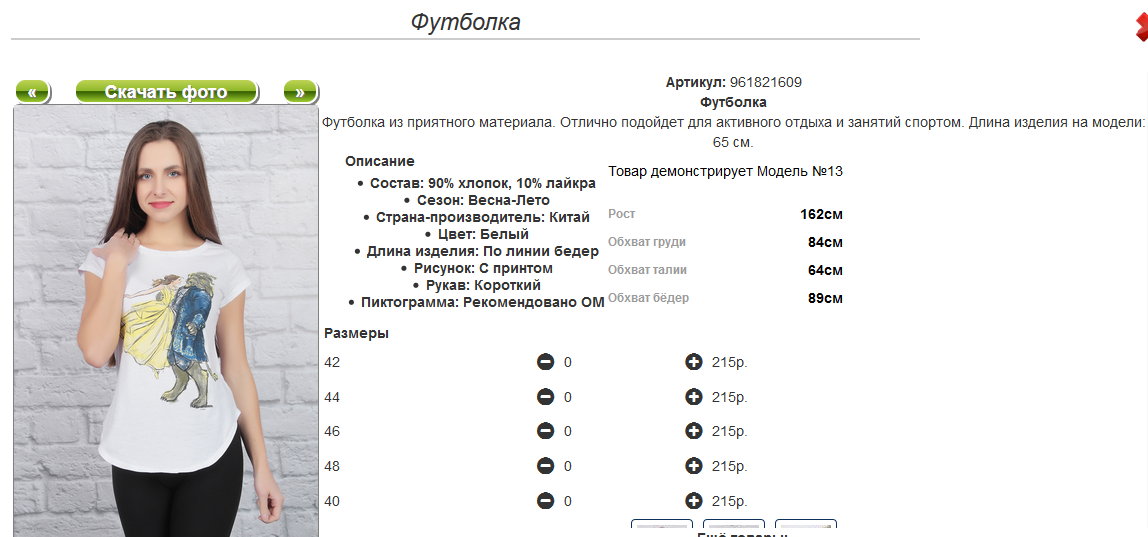The width and height of the screenshot is (1148, 537).
Task: Click the article number 961821609
Action: (766, 83)
